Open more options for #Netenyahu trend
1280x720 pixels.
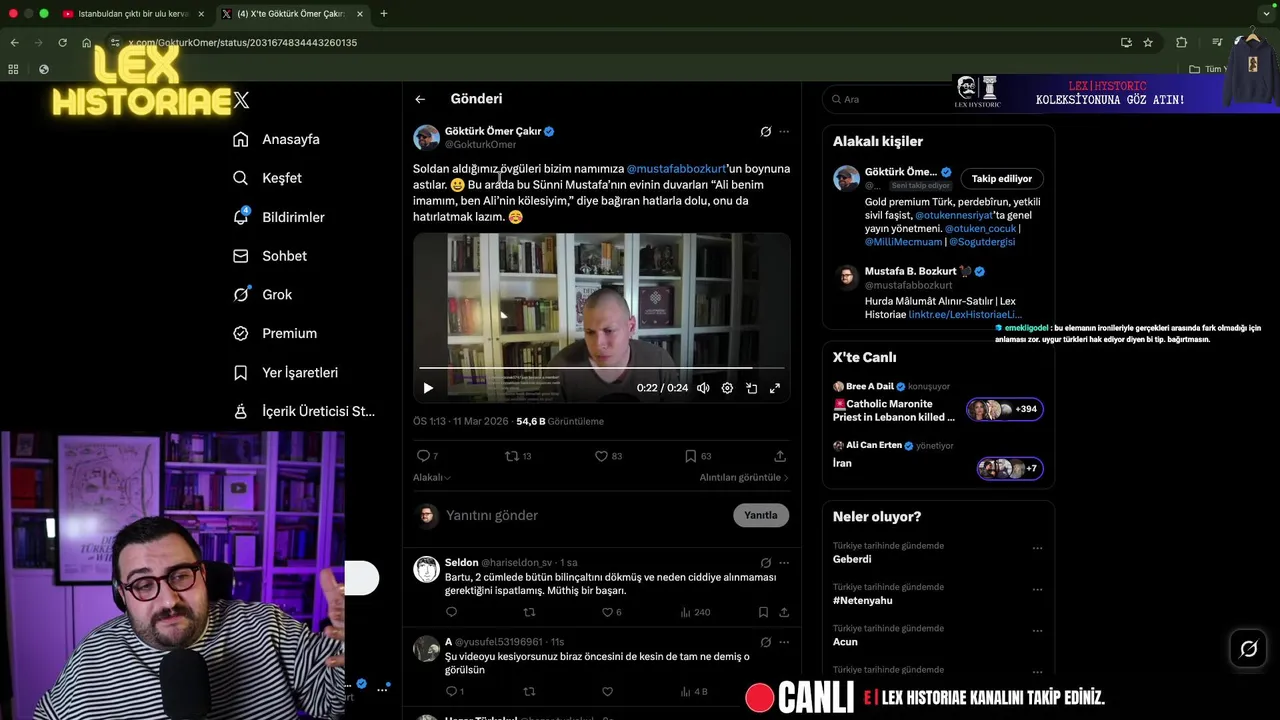[x=1037, y=590]
